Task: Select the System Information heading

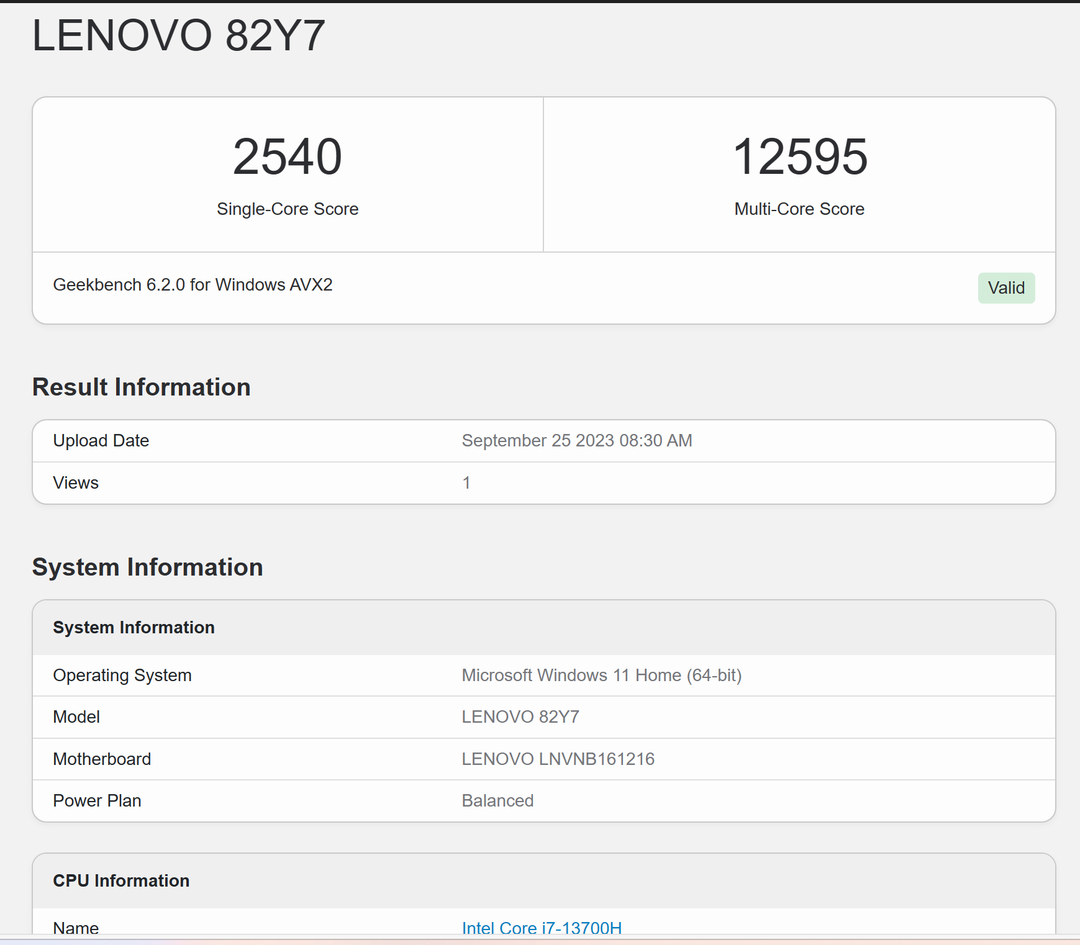Action: click(147, 567)
